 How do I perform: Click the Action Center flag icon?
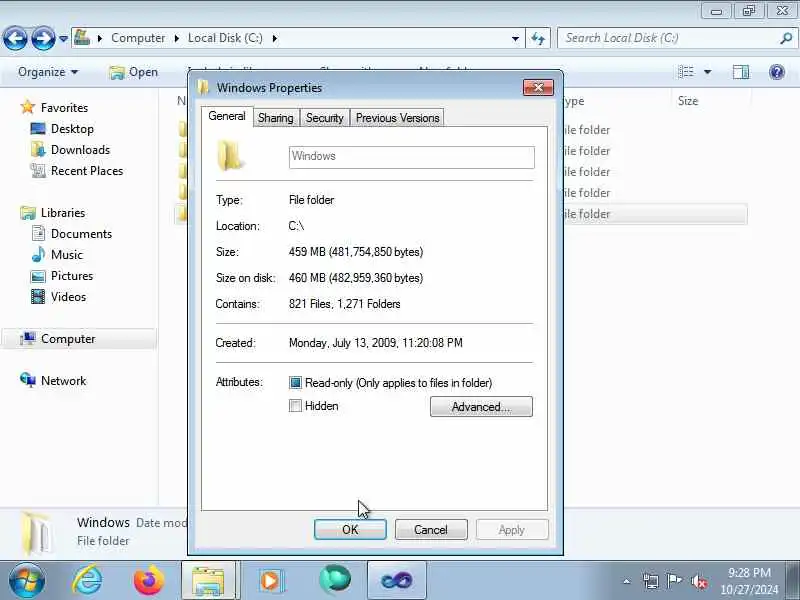[x=674, y=581]
